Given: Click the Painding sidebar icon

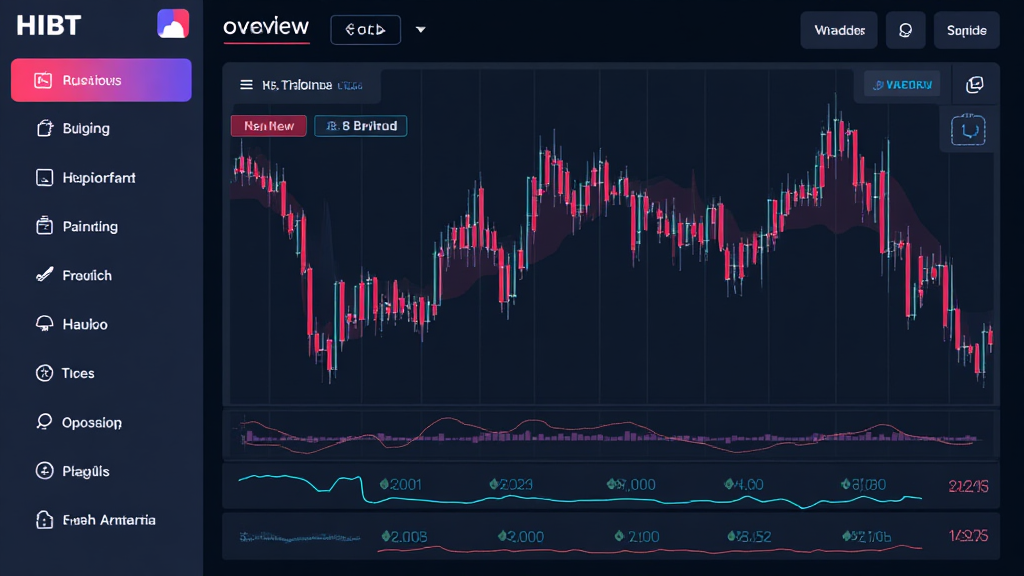Looking at the screenshot, I should point(43,226).
